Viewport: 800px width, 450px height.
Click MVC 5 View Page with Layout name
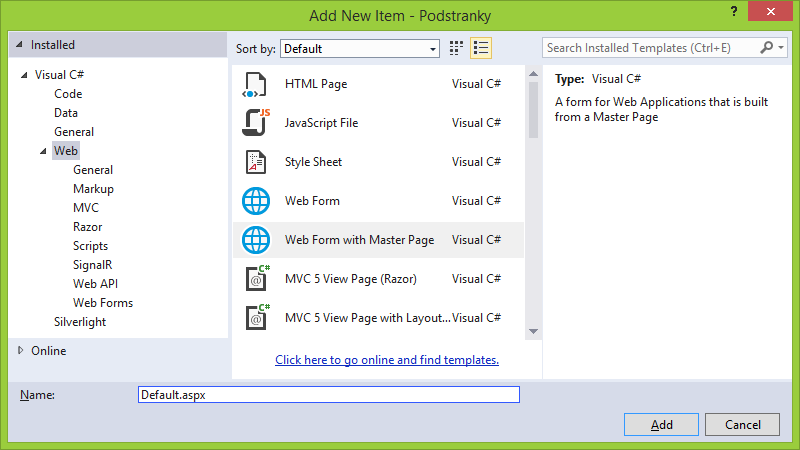pos(367,318)
